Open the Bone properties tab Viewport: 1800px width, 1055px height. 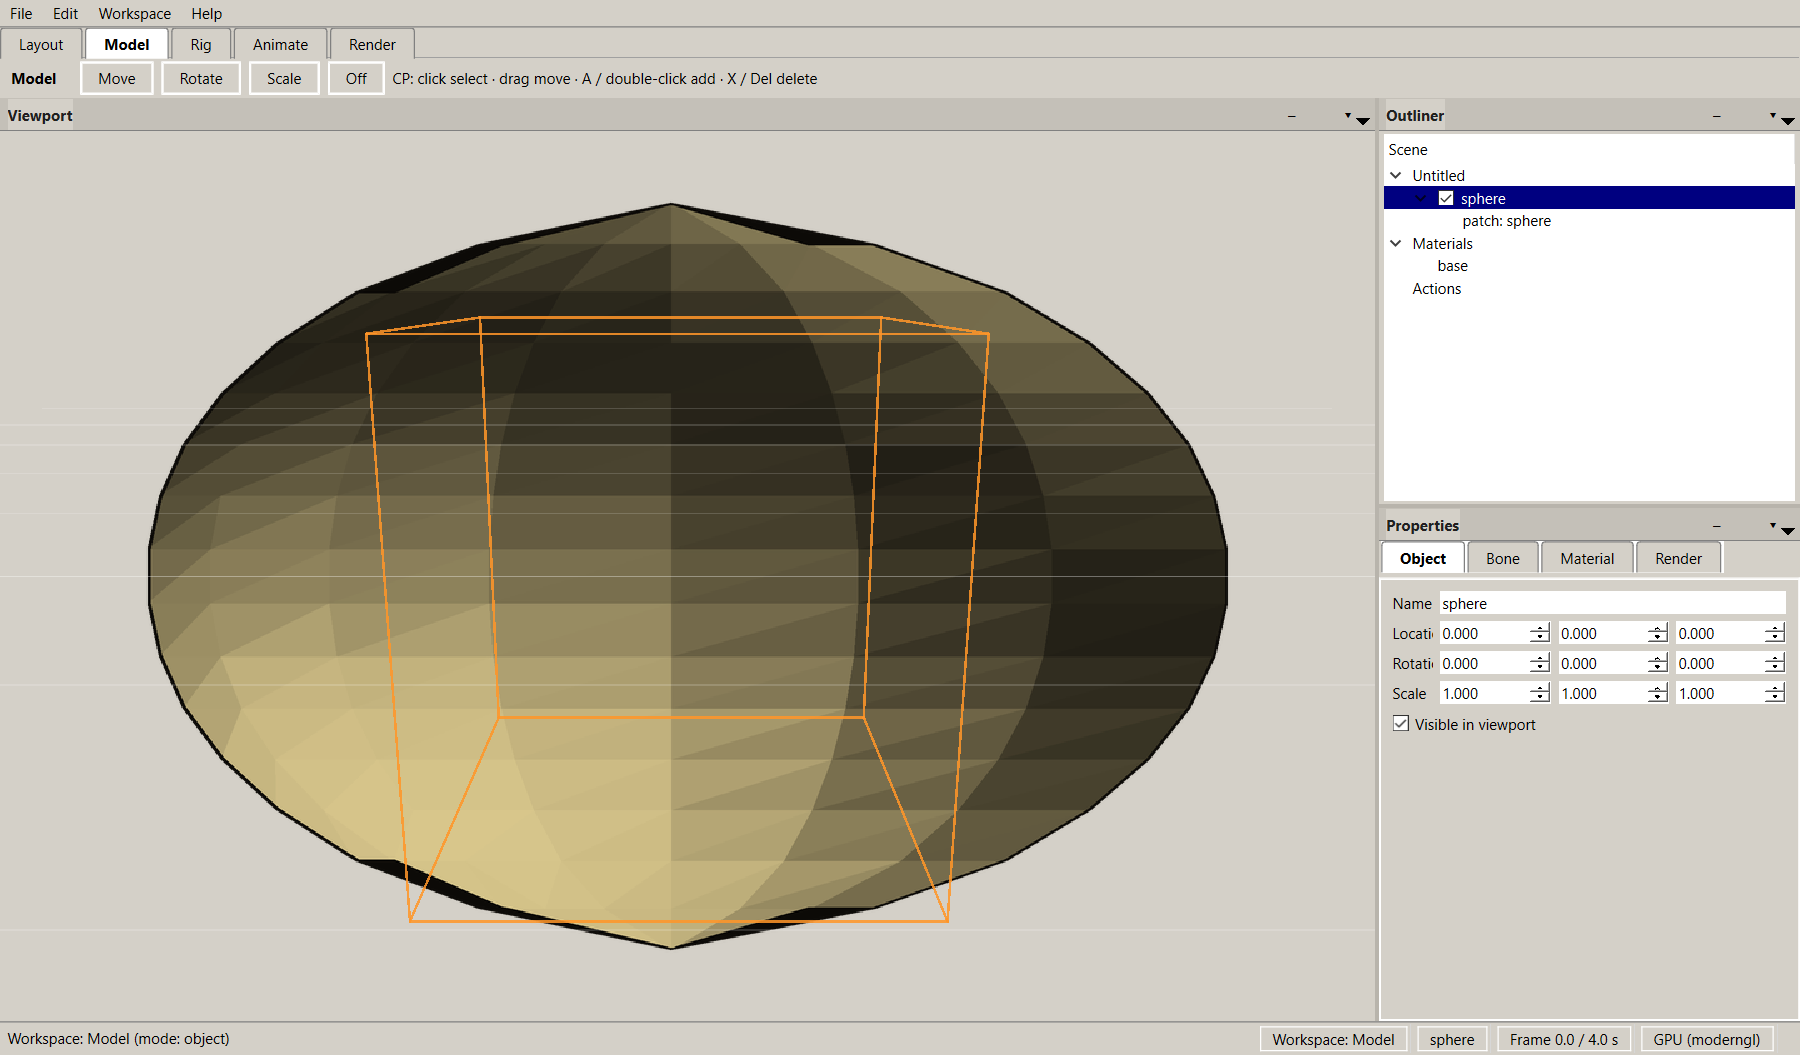[1502, 558]
